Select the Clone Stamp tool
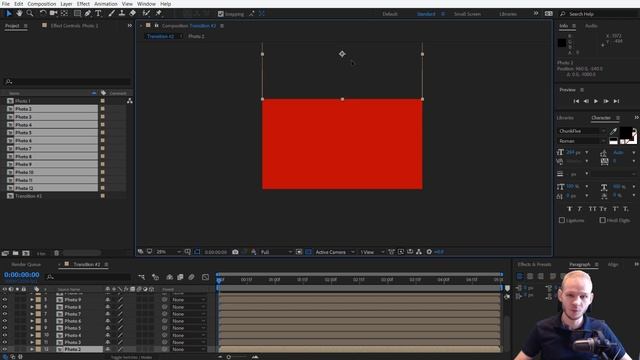 [x=122, y=13]
